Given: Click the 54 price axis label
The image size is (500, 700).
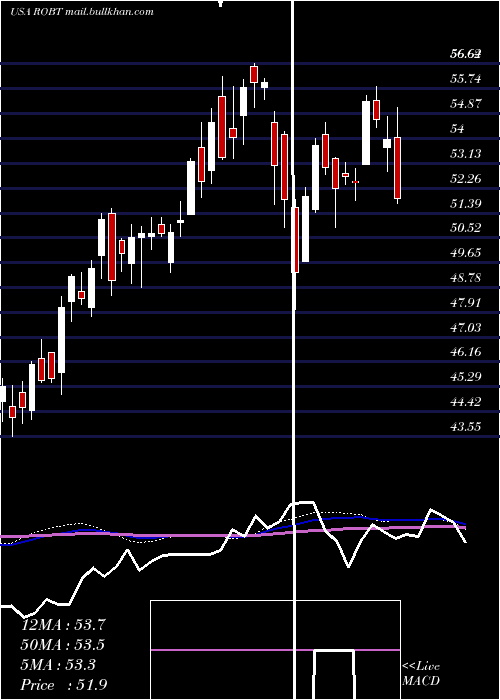Looking at the screenshot, I should pos(458,129).
